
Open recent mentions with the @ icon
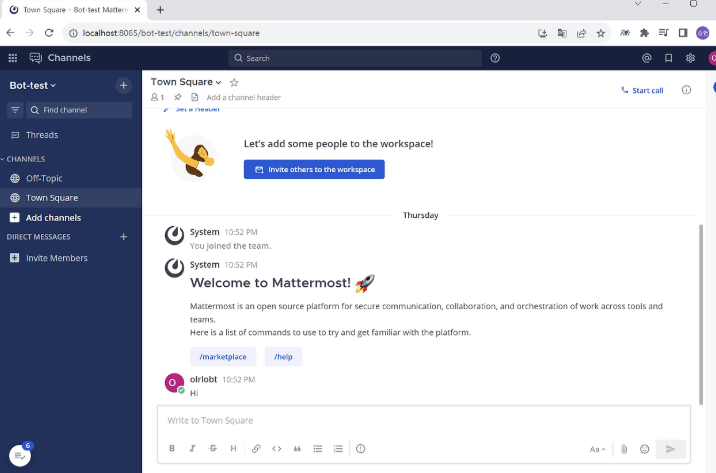647,58
